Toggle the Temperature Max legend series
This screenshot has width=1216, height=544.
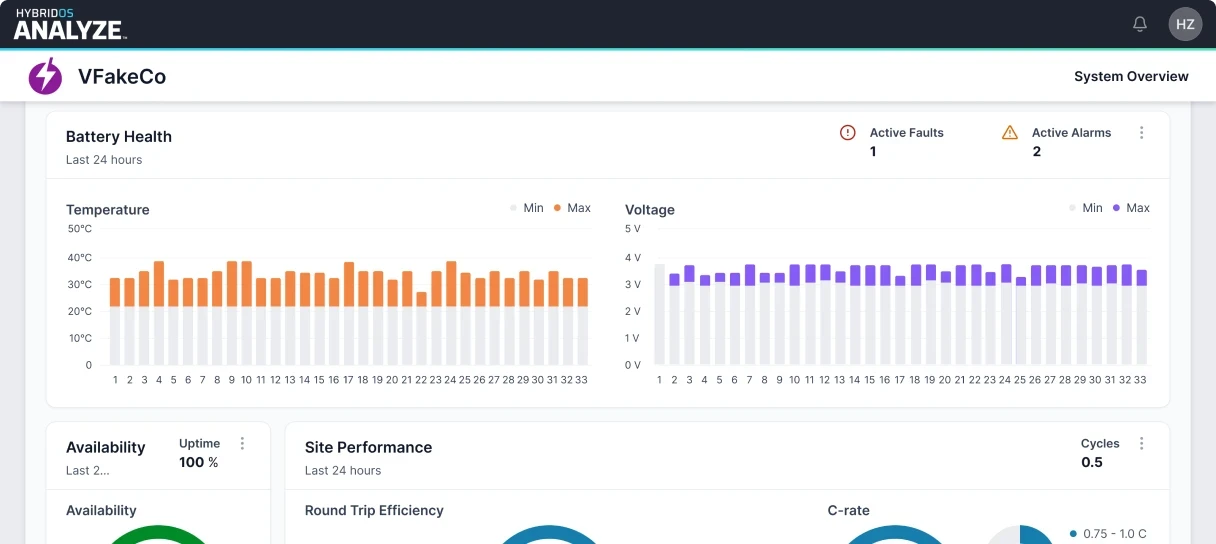click(572, 208)
